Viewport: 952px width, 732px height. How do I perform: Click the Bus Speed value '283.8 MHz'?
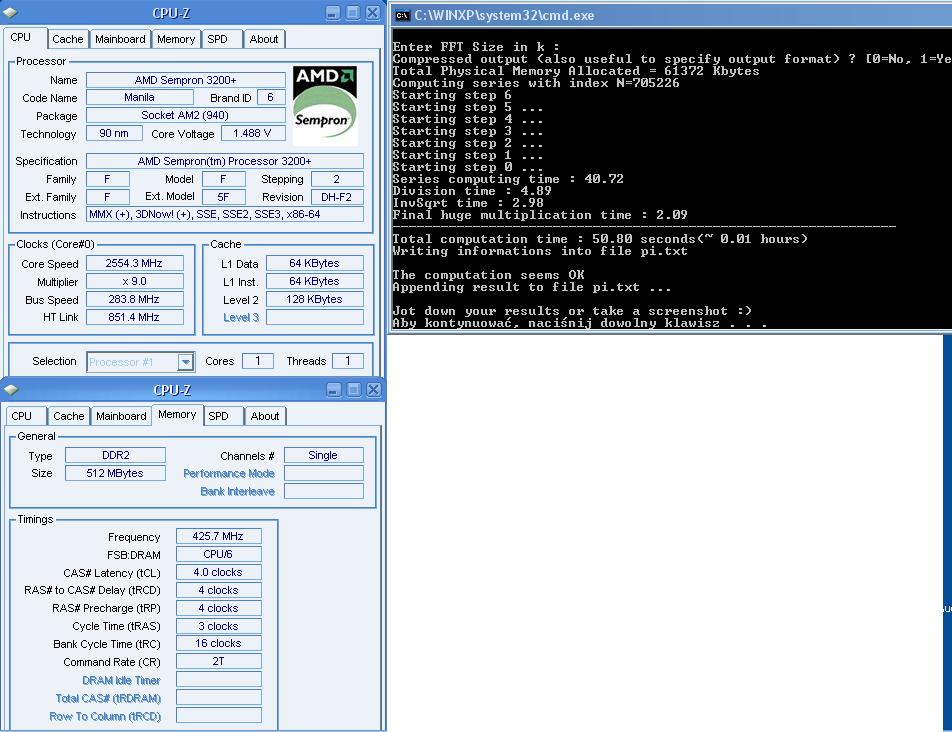click(134, 299)
